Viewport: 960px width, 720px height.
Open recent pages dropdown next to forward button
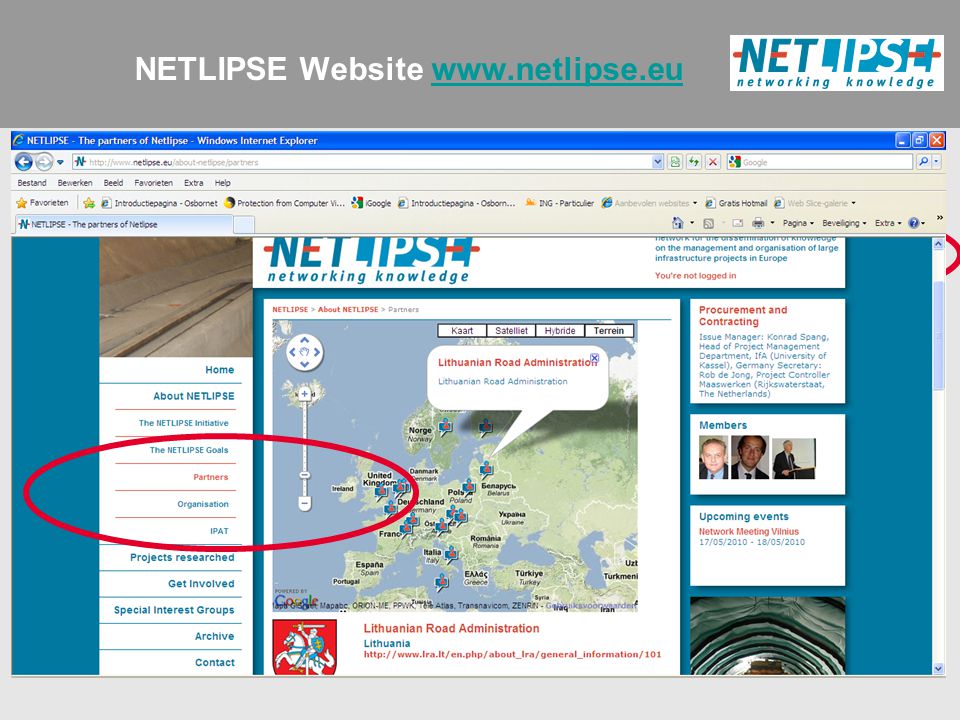[x=60, y=162]
